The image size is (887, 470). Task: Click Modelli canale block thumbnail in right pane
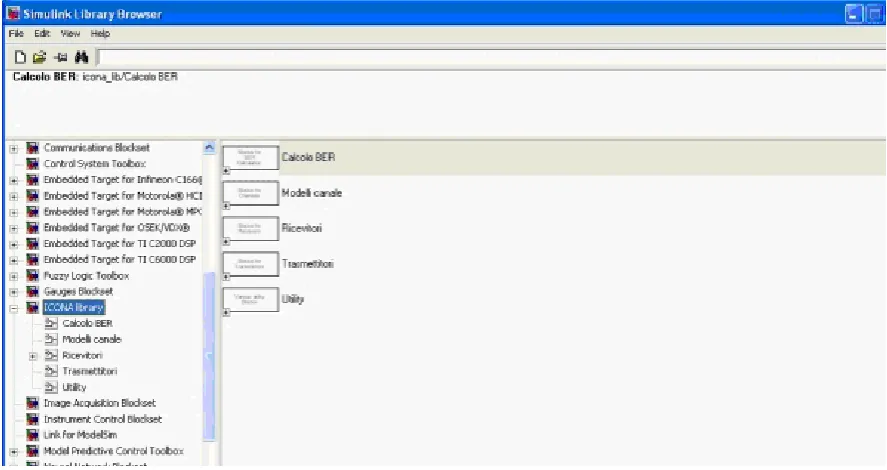click(x=251, y=193)
